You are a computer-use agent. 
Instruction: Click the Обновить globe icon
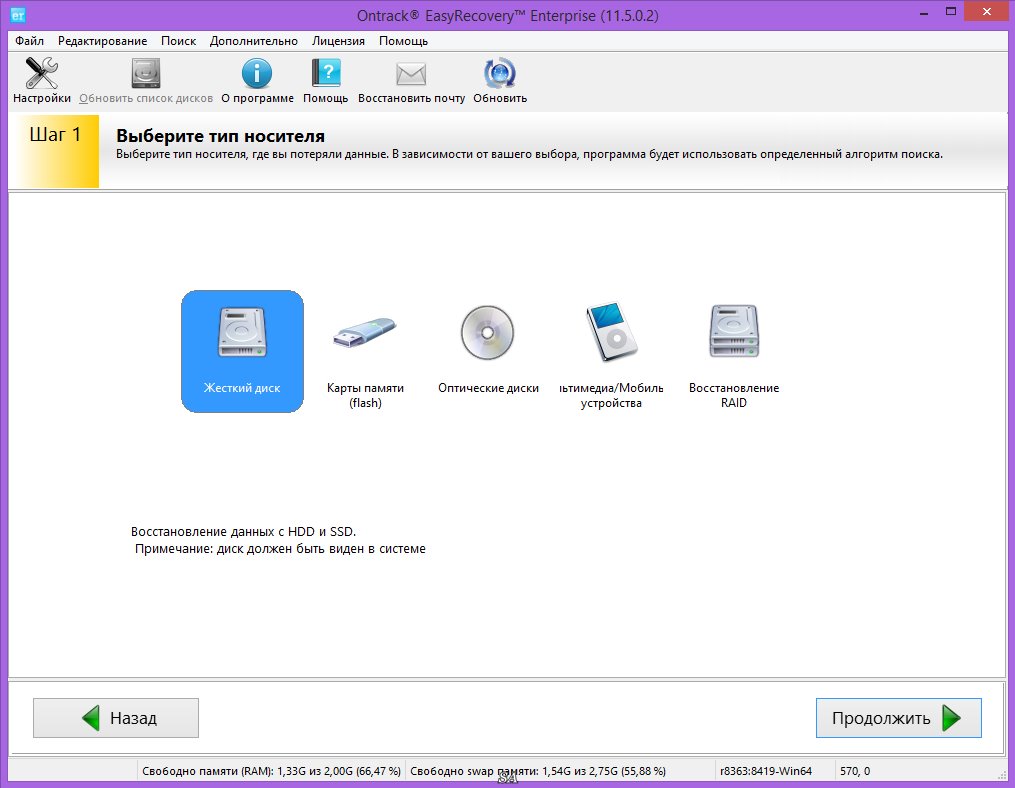499,75
